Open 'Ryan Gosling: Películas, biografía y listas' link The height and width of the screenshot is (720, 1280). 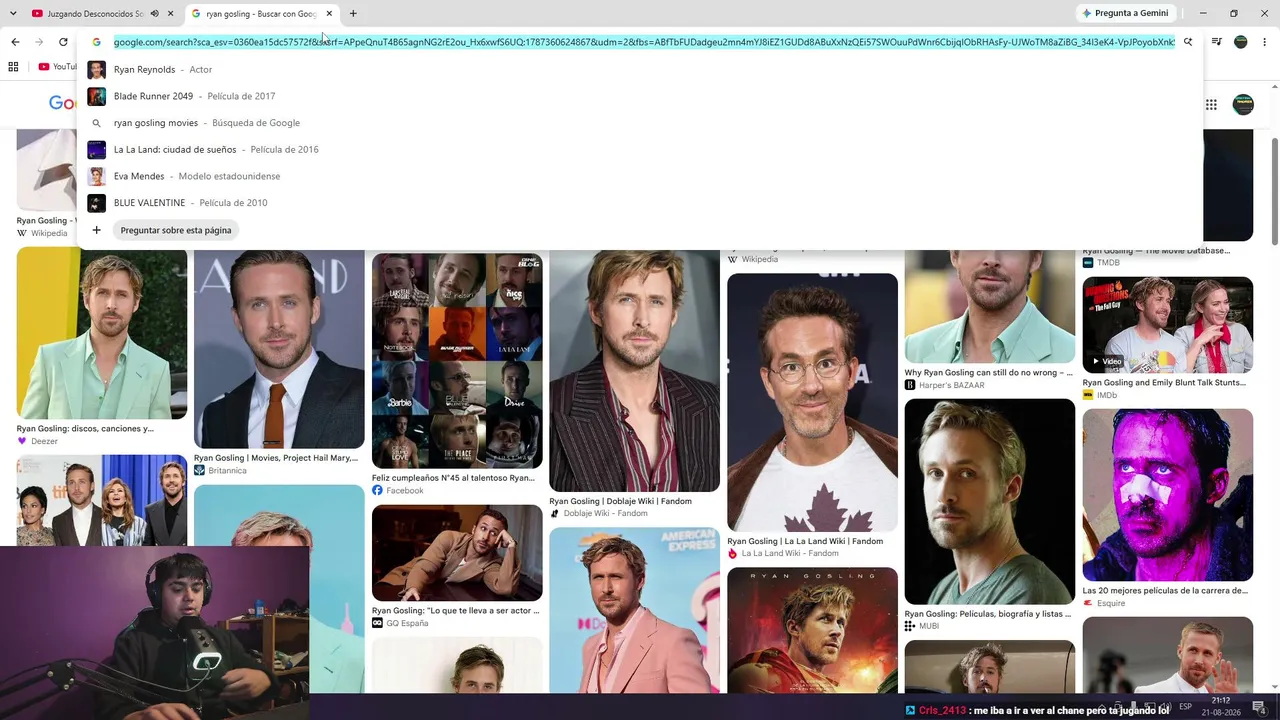[988, 614]
